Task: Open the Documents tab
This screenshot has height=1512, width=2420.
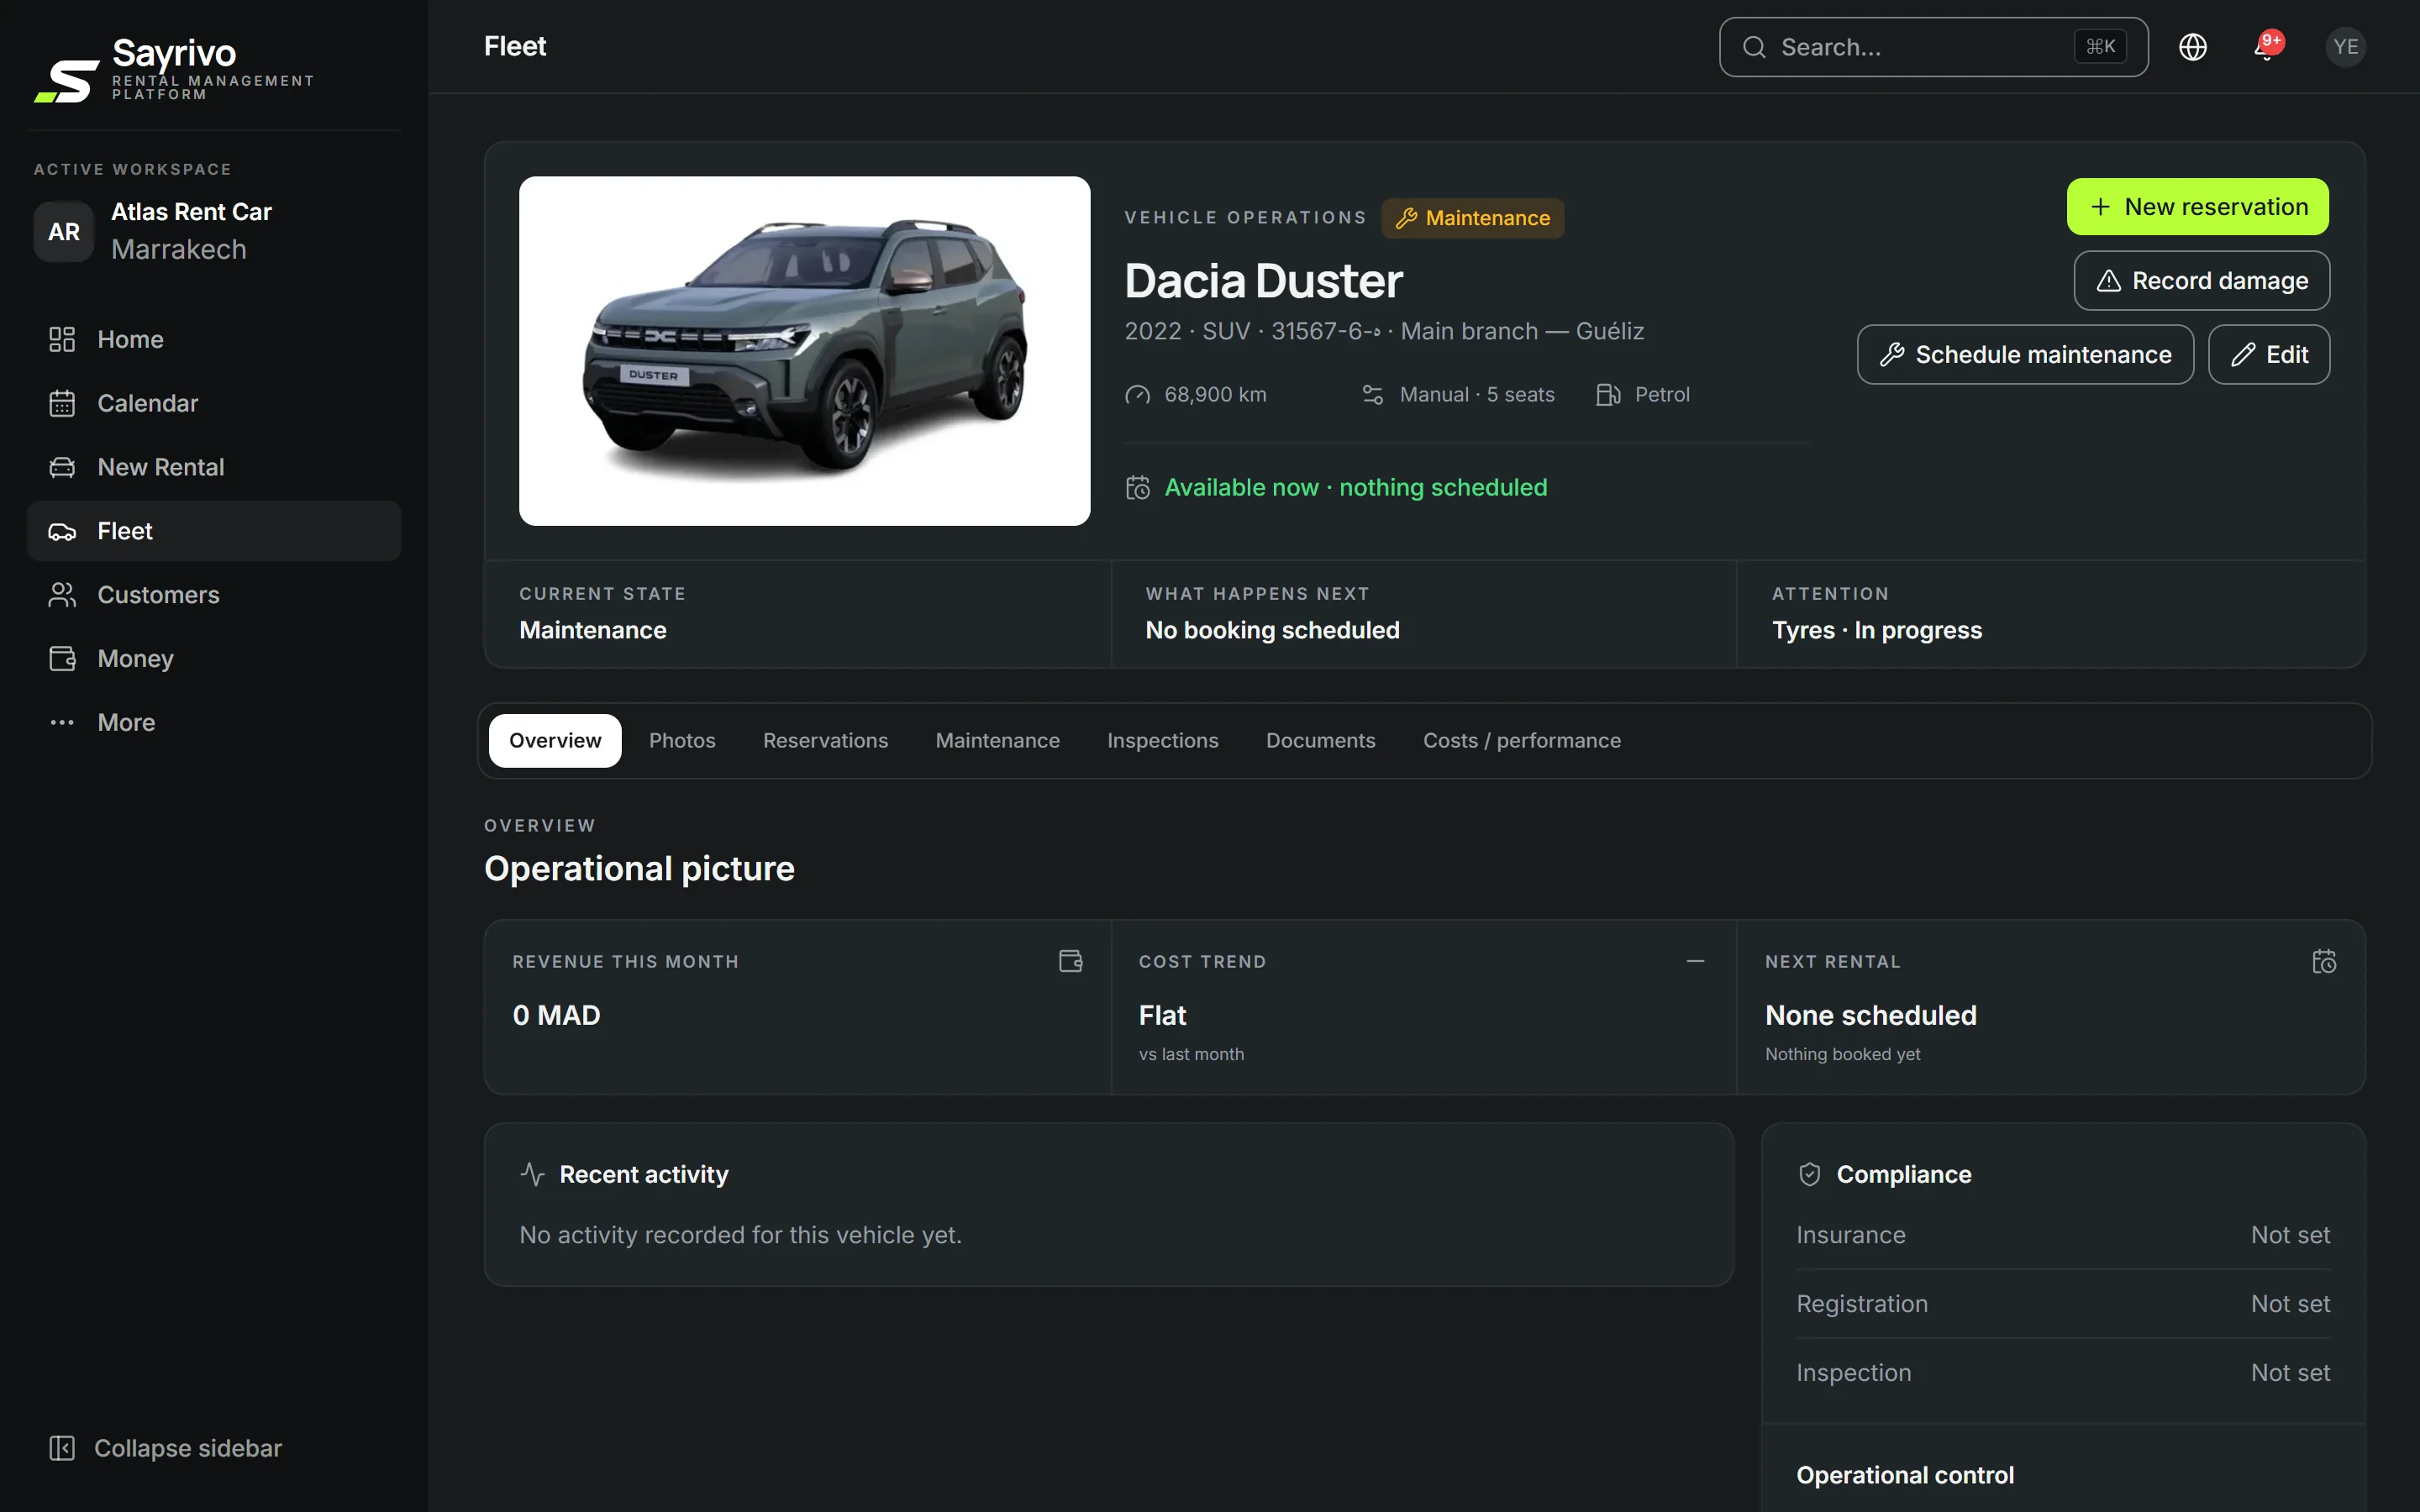Action: pyautogui.click(x=1320, y=741)
